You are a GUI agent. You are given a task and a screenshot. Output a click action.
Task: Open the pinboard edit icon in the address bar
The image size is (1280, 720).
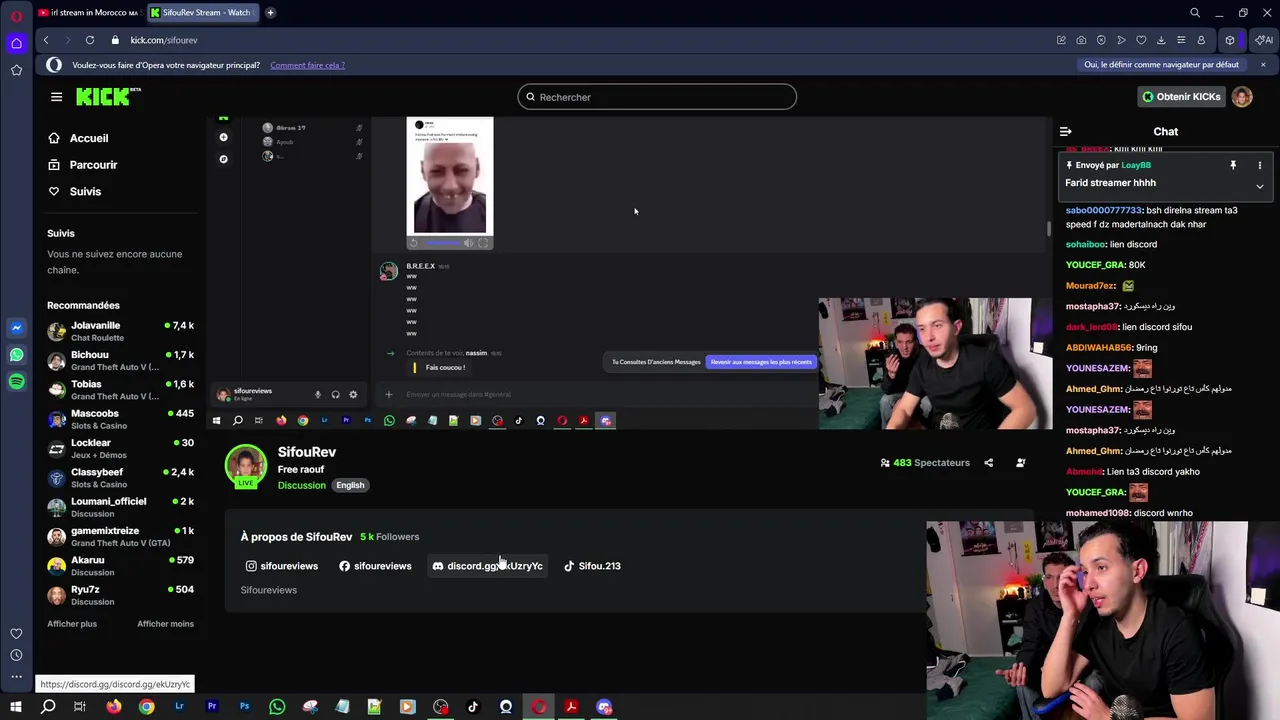(x=1061, y=40)
